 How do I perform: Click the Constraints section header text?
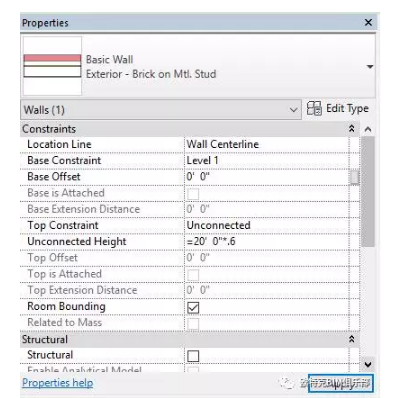49,129
